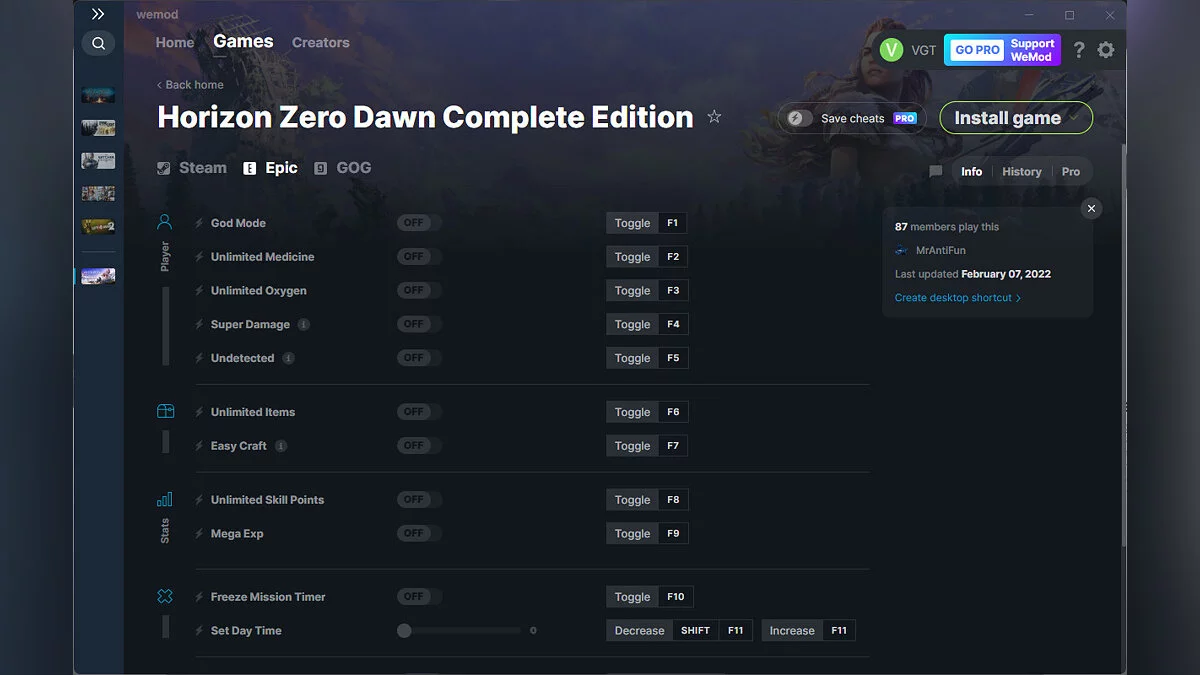Screen dimensions: 1200x675
Task: Turn on Save cheats toggle
Action: 796,118
